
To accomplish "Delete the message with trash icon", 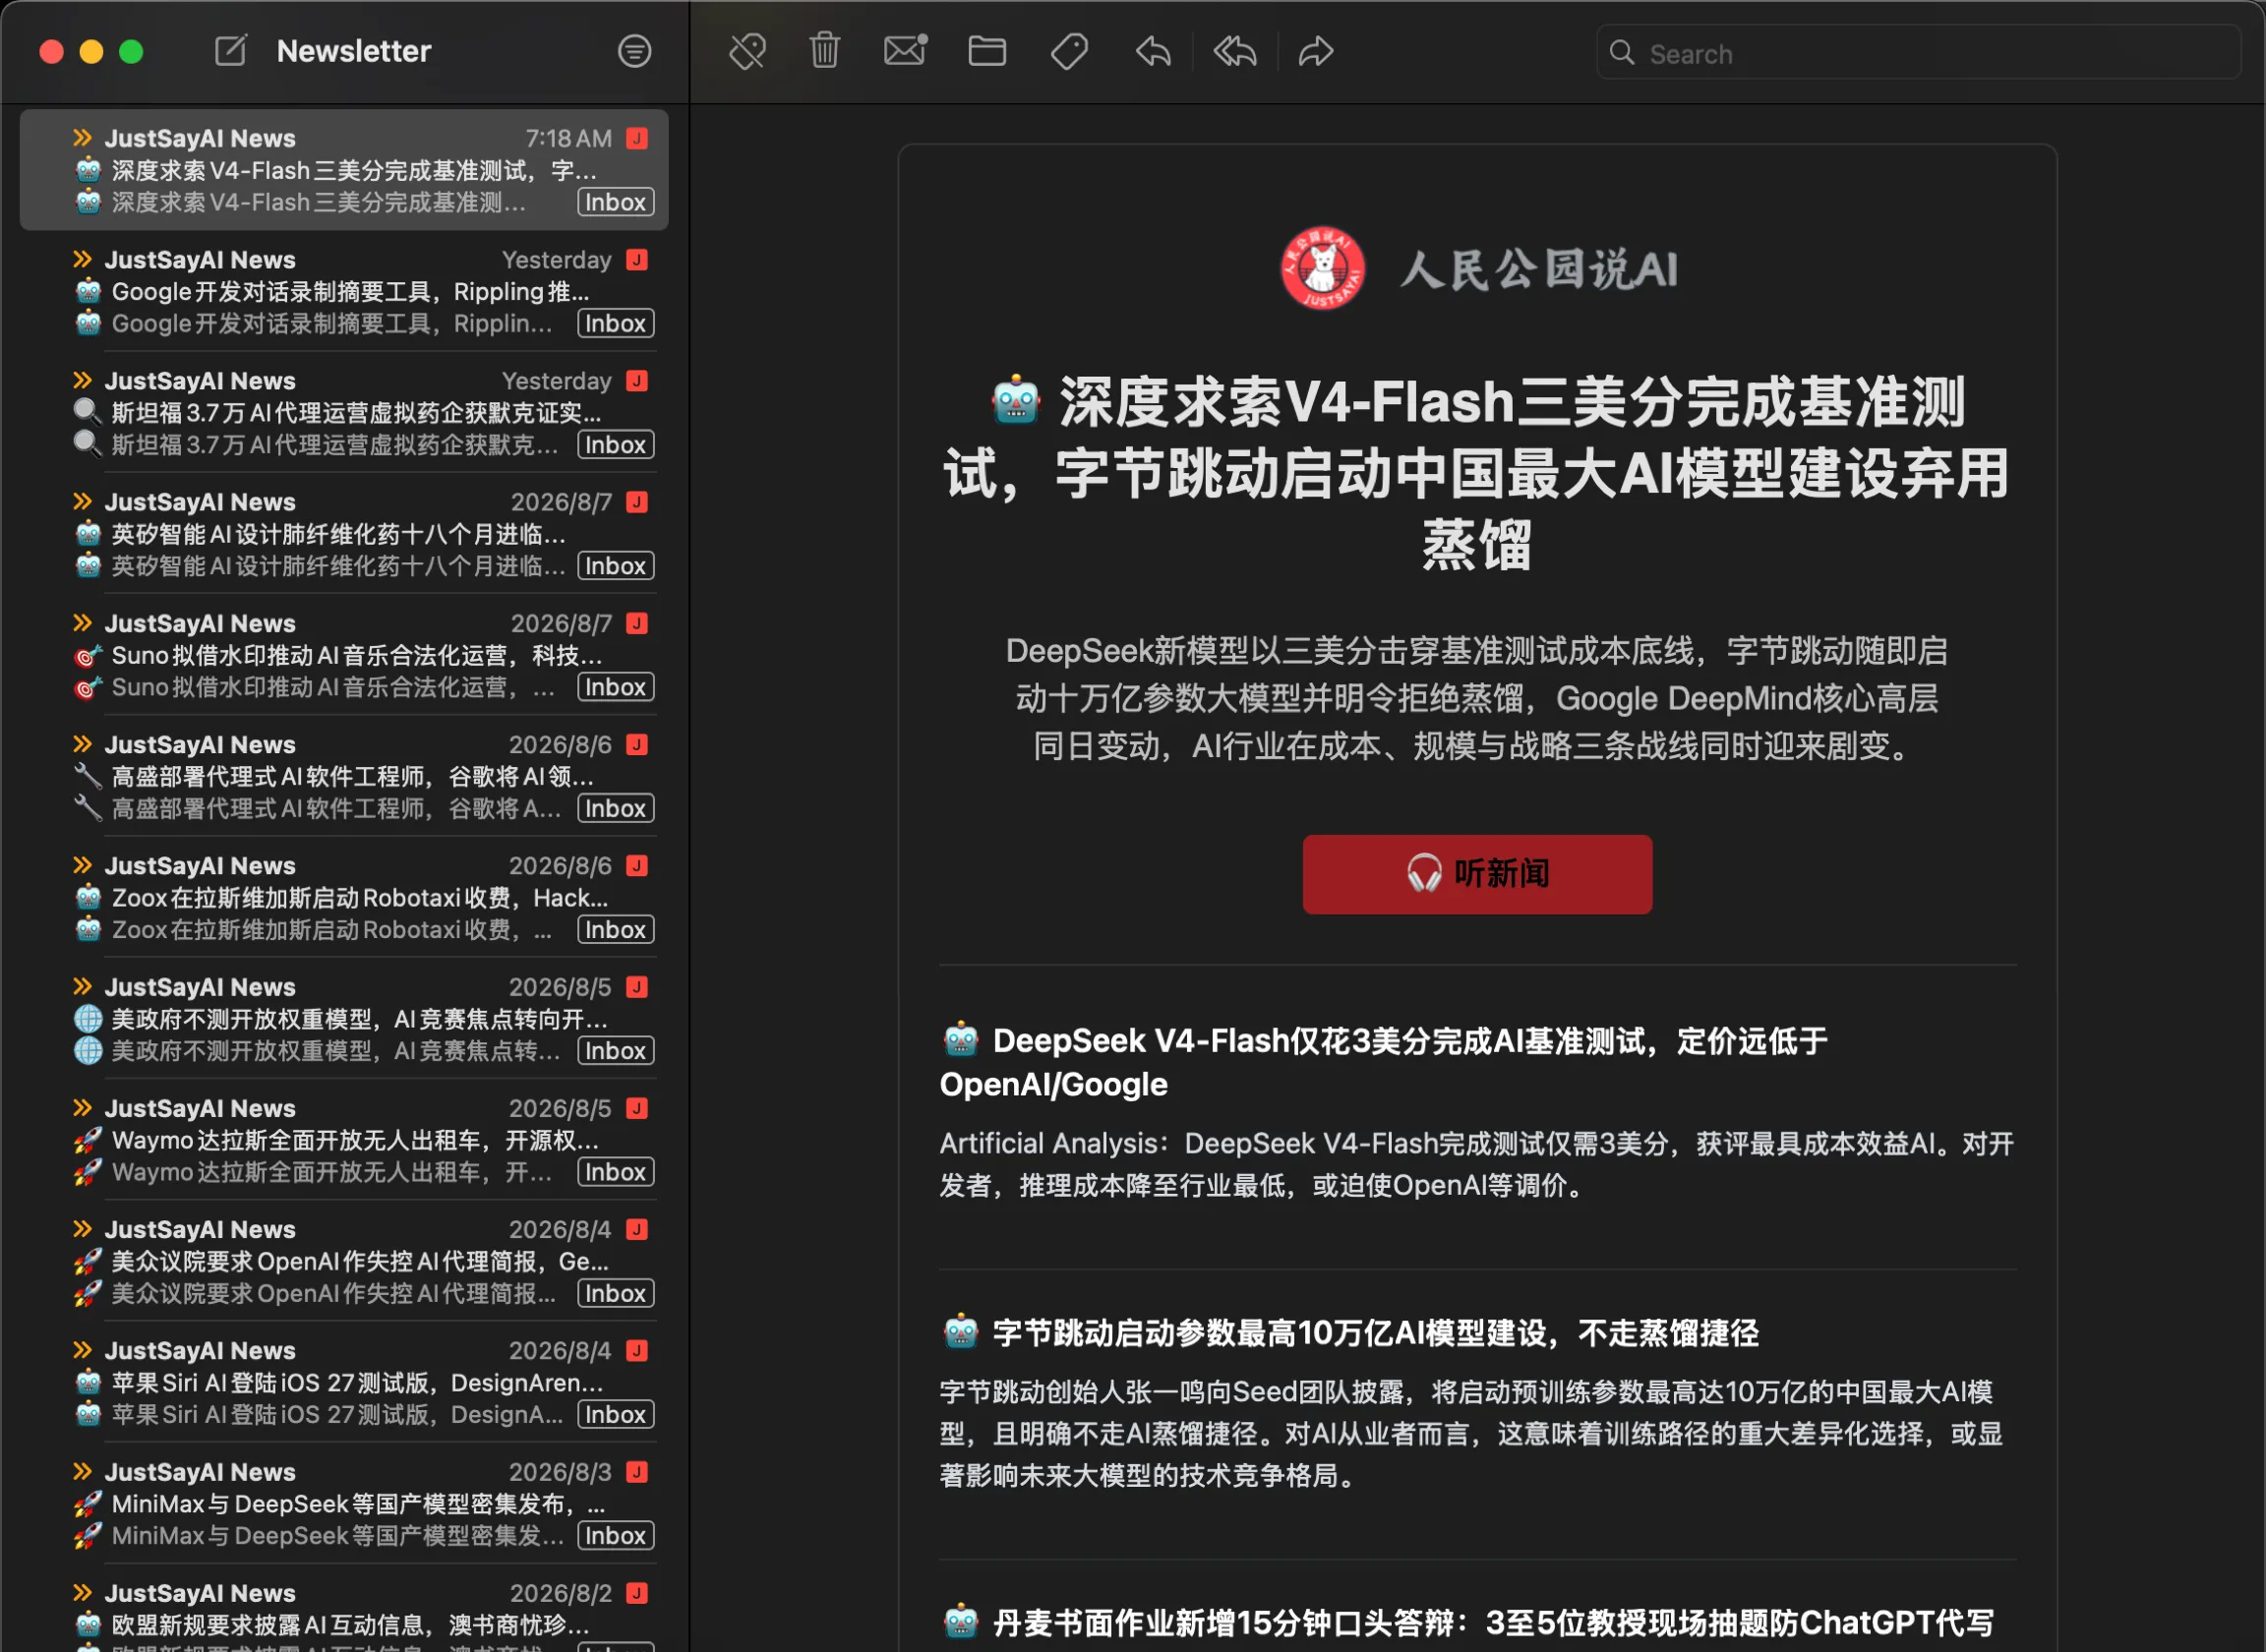I will (x=825, y=50).
